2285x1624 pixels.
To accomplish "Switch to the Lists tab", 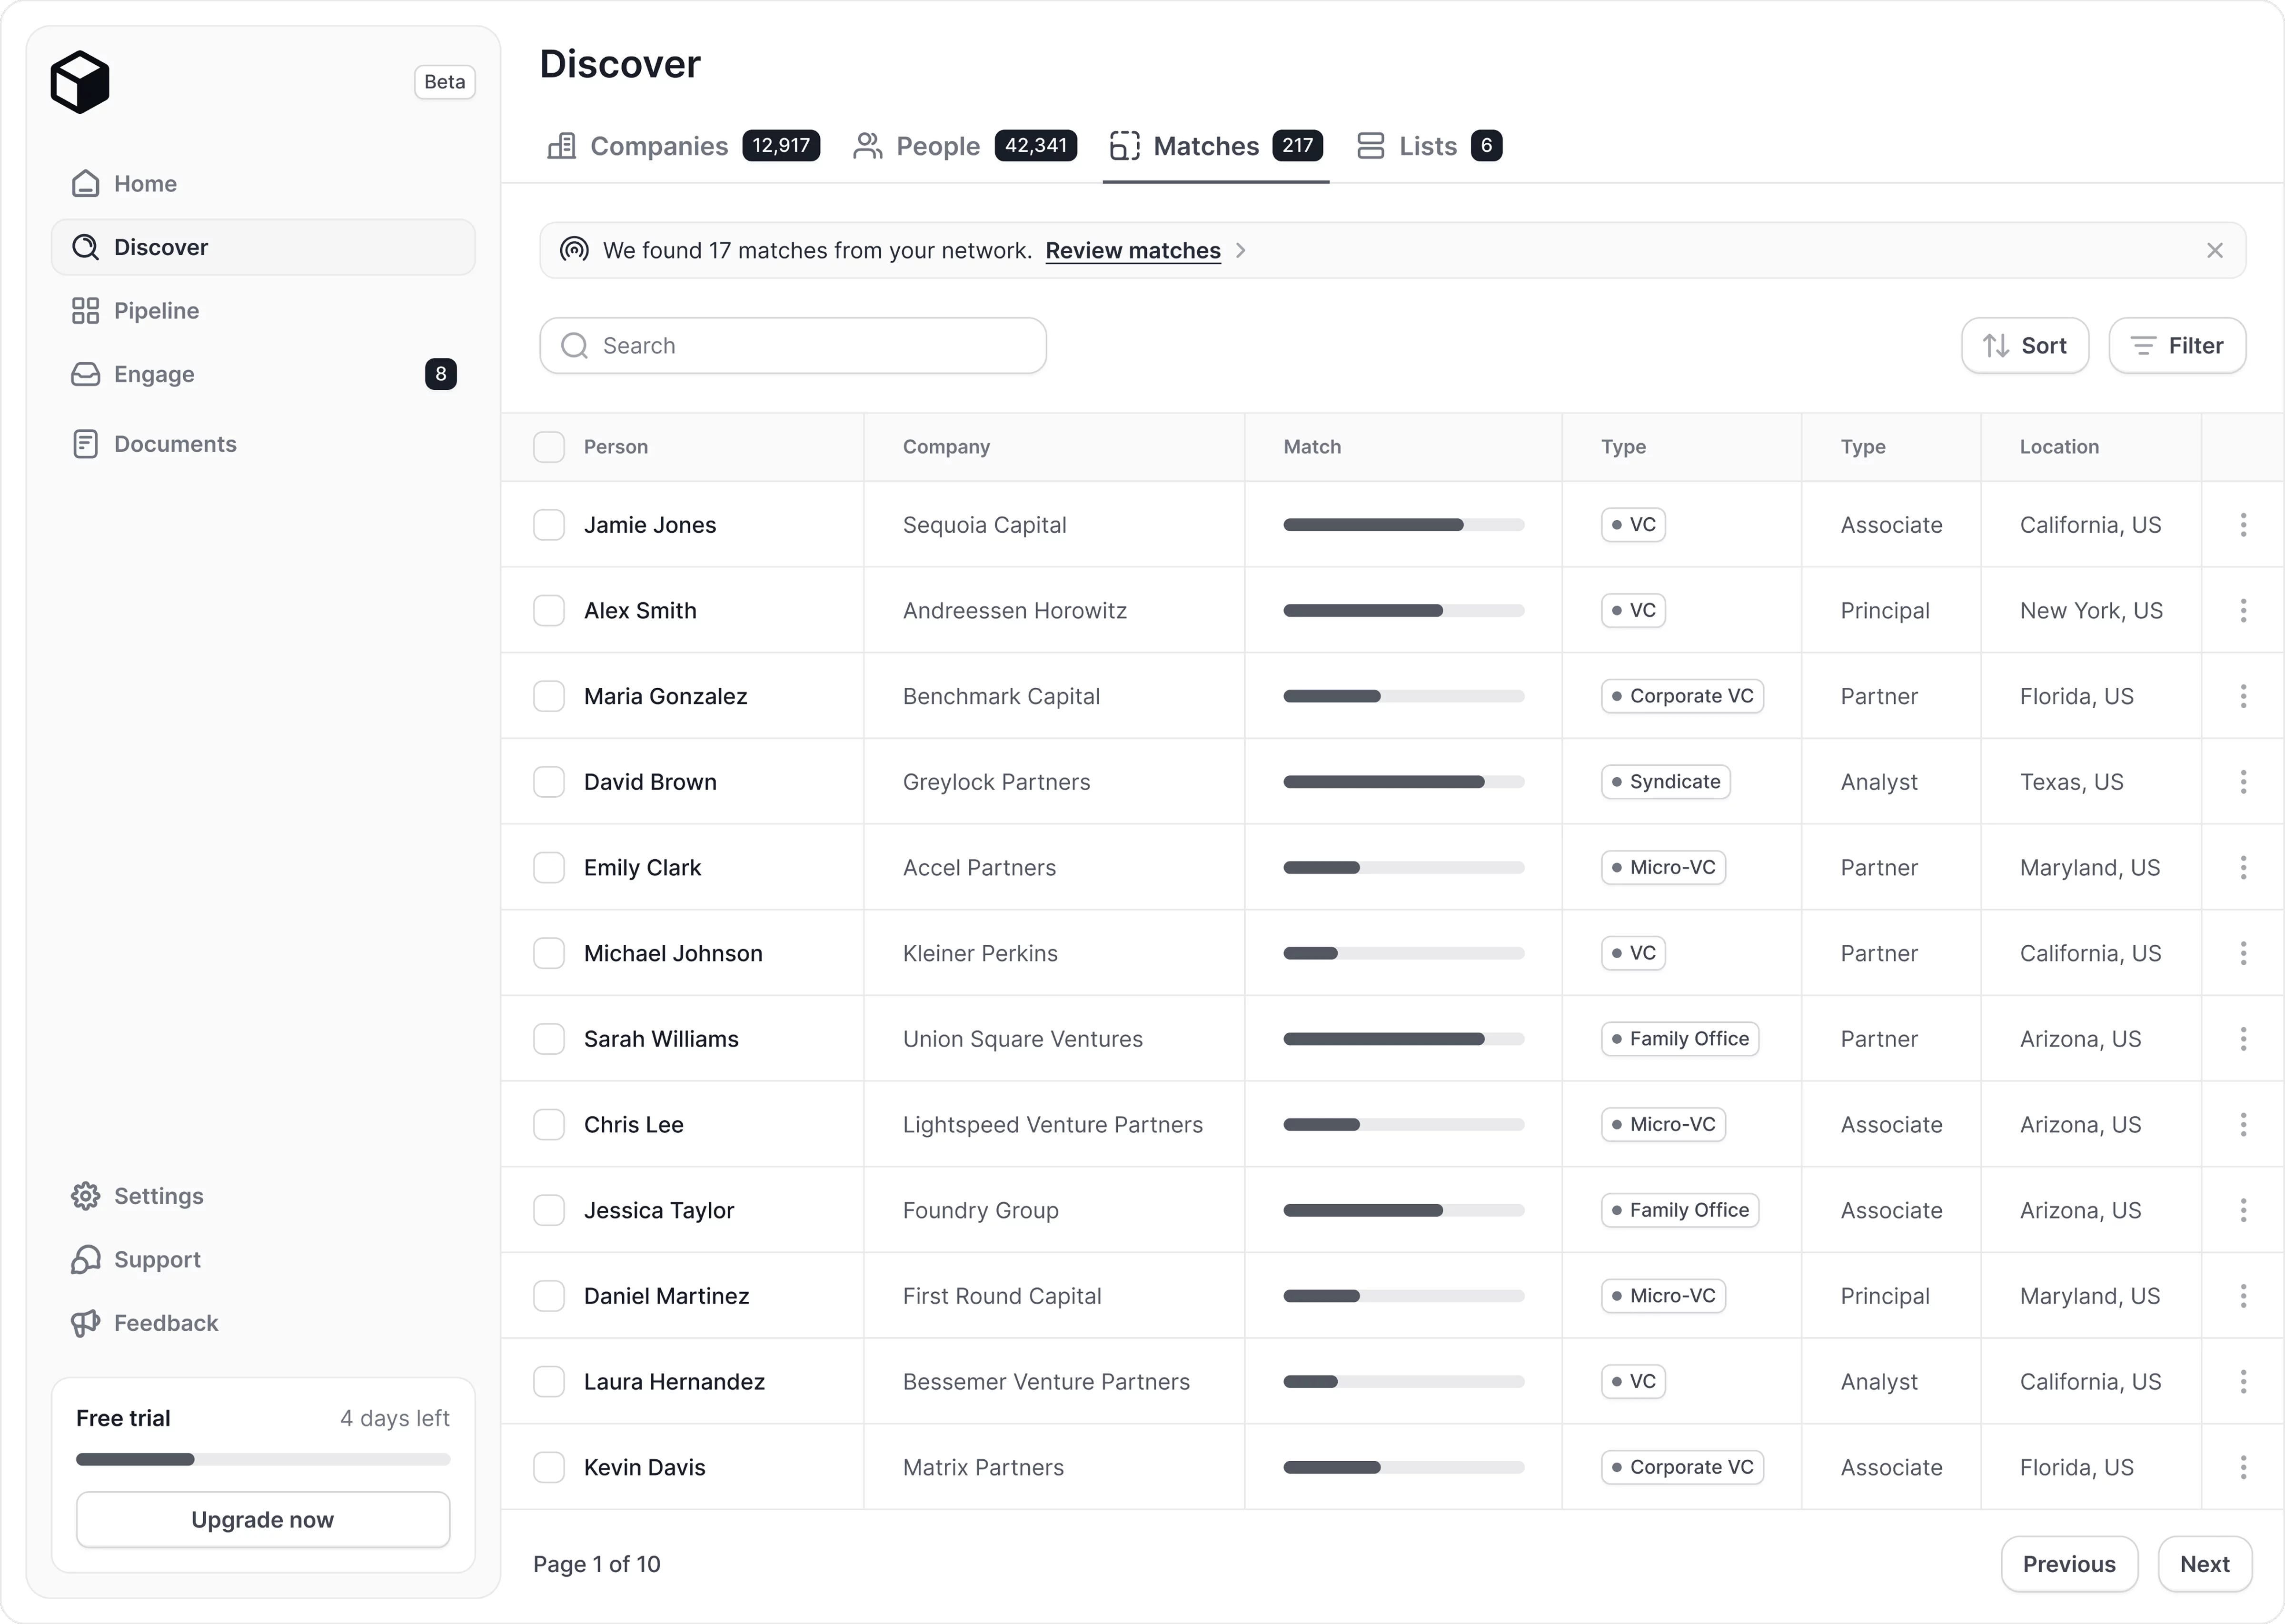I will click(1428, 146).
